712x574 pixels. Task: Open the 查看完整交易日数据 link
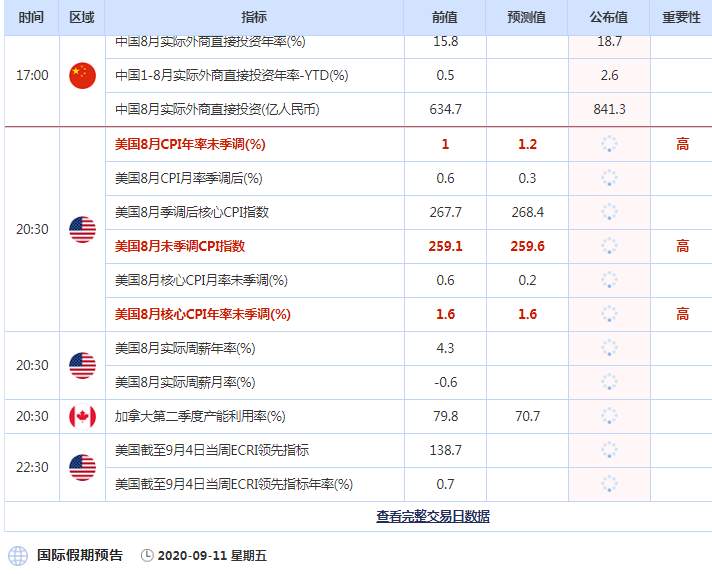tap(433, 516)
